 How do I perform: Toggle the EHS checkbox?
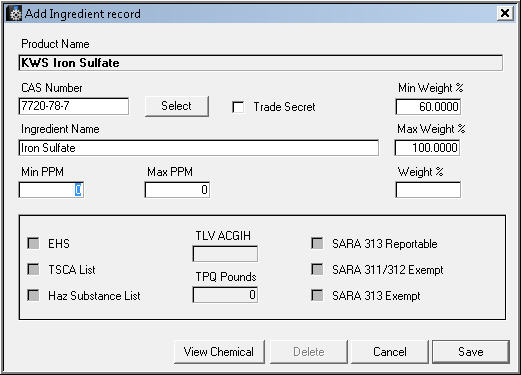coord(33,243)
